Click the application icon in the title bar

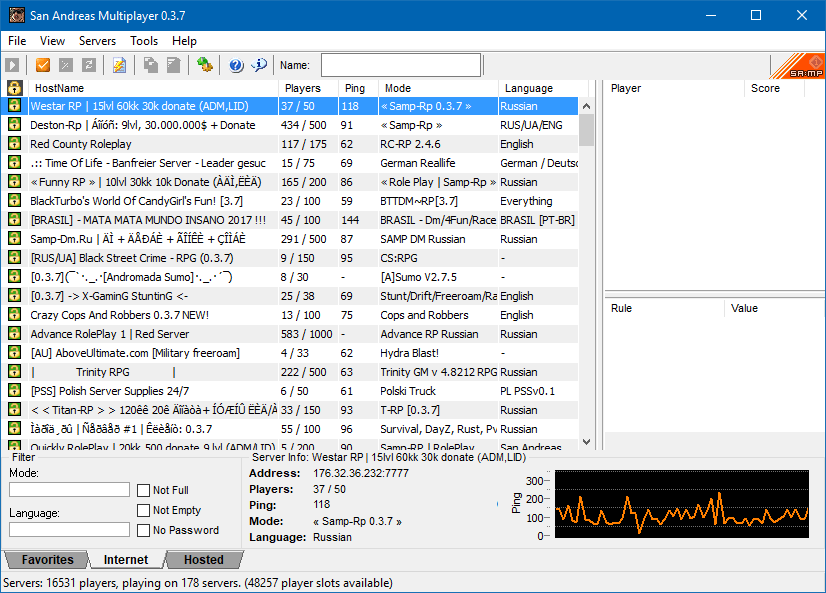click(x=16, y=15)
